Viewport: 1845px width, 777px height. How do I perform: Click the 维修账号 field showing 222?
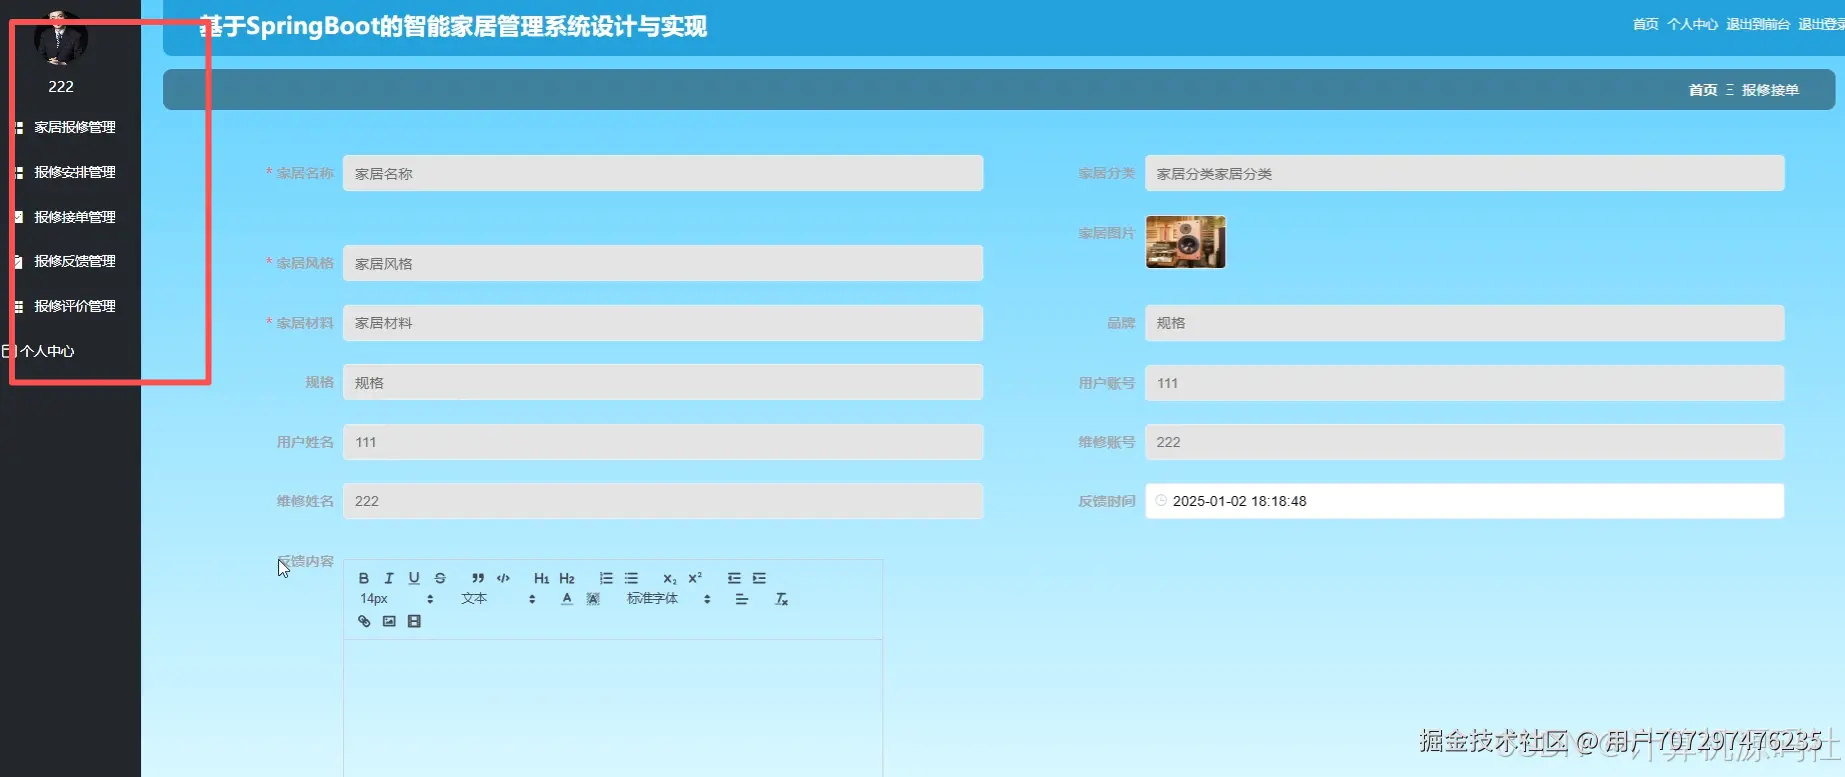[x=1465, y=442]
